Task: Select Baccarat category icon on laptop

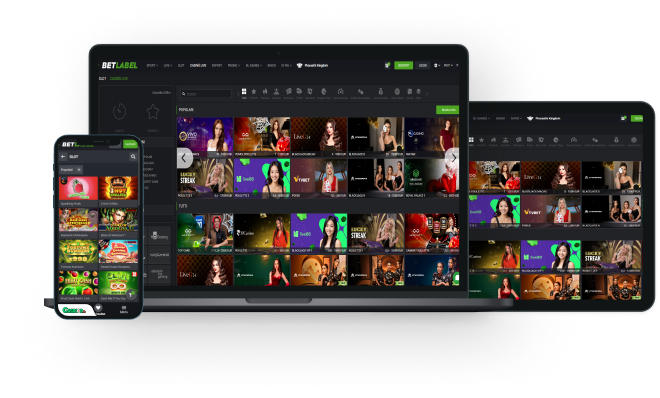Action: 310,91
